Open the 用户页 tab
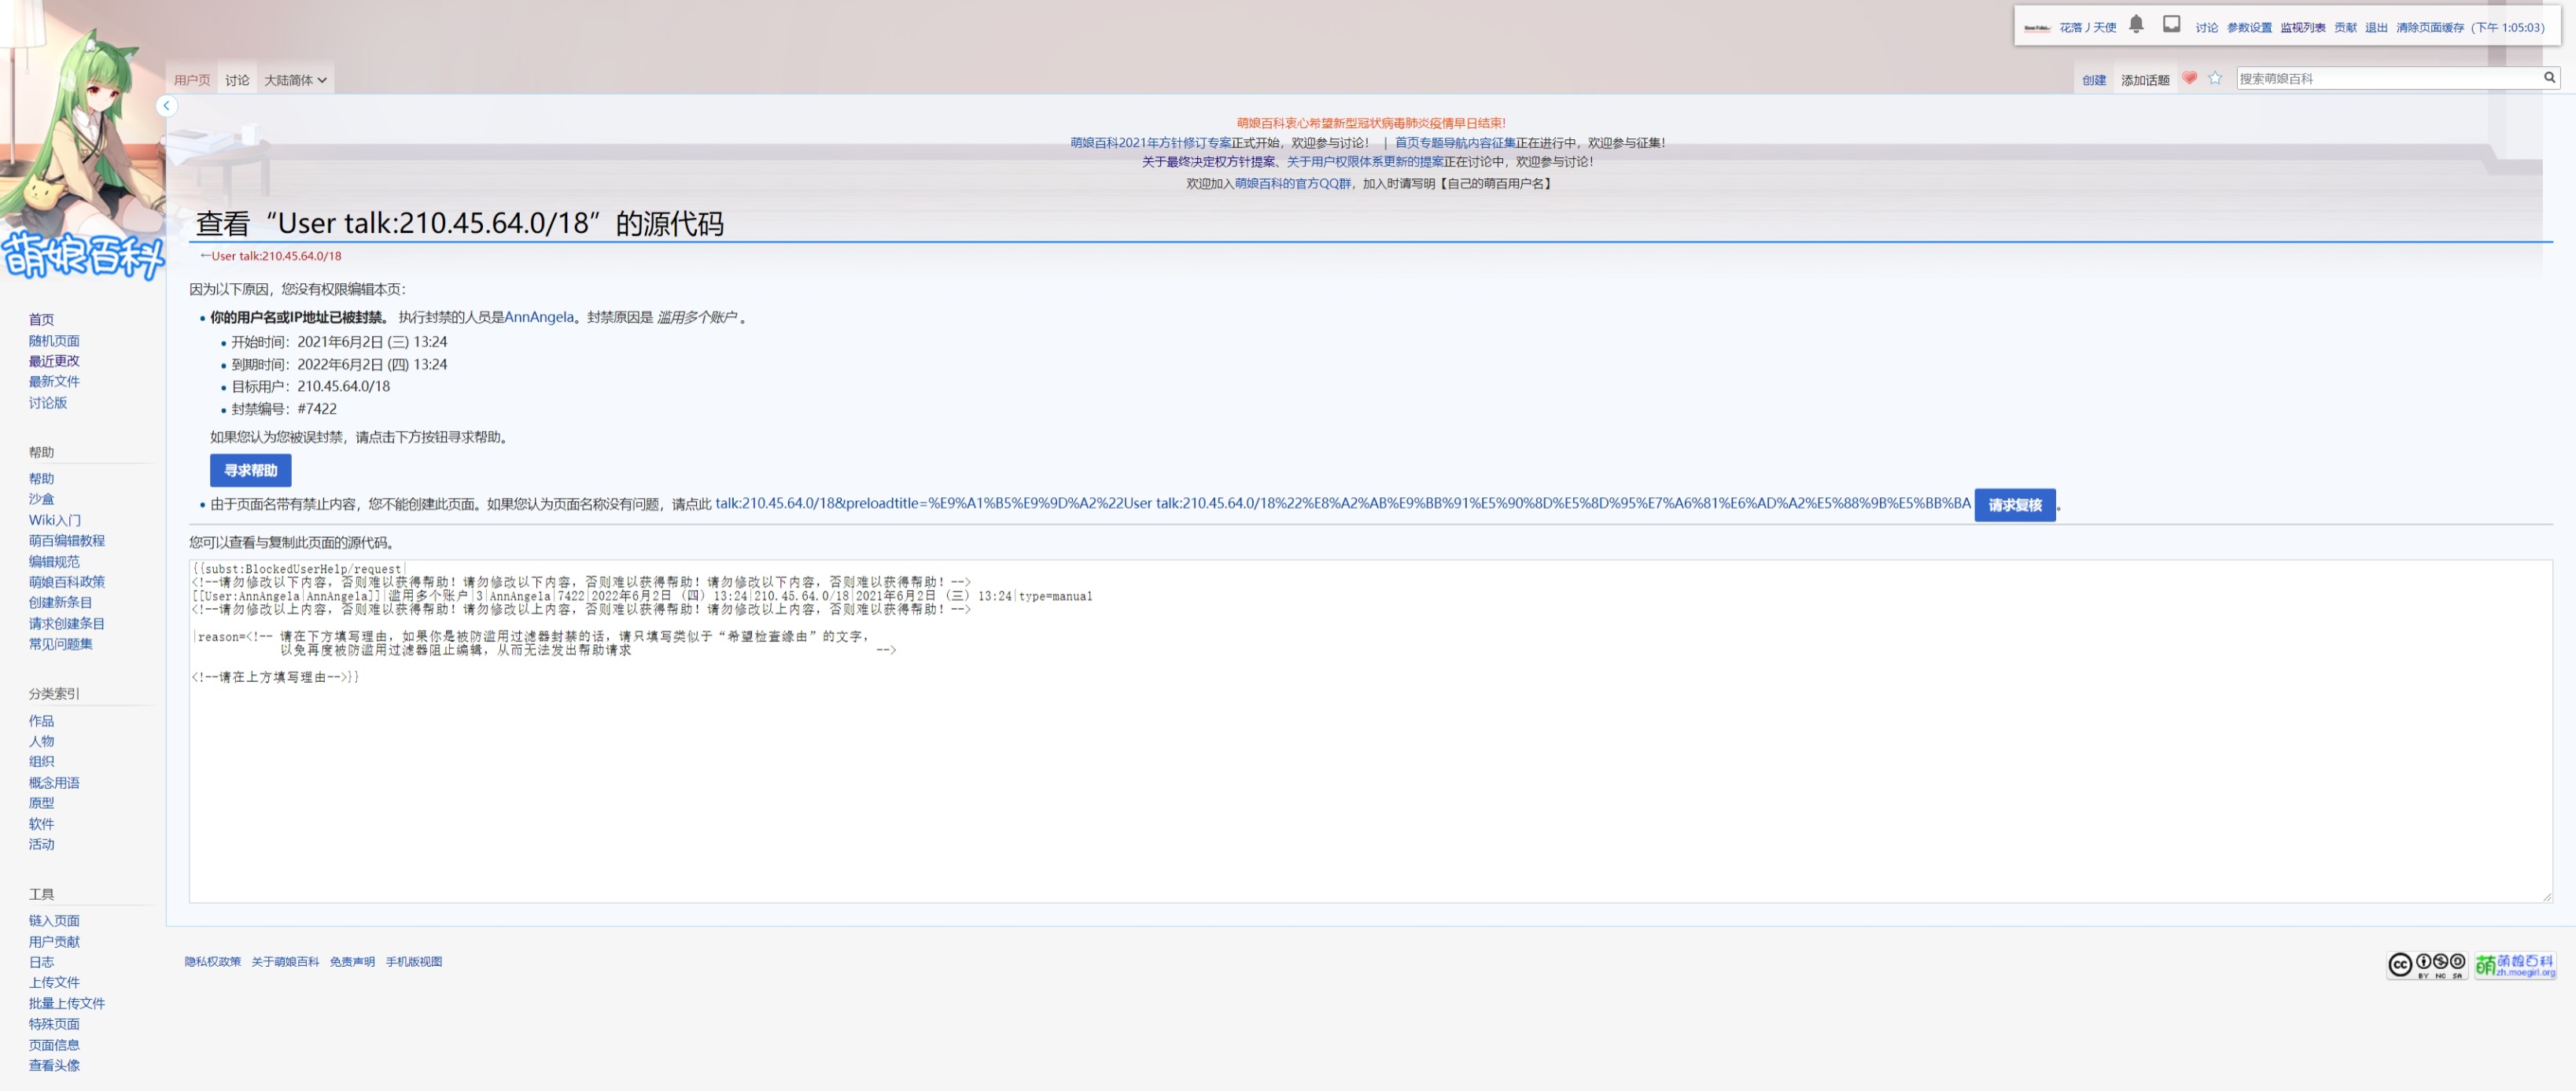The image size is (2576, 1091). [x=192, y=80]
